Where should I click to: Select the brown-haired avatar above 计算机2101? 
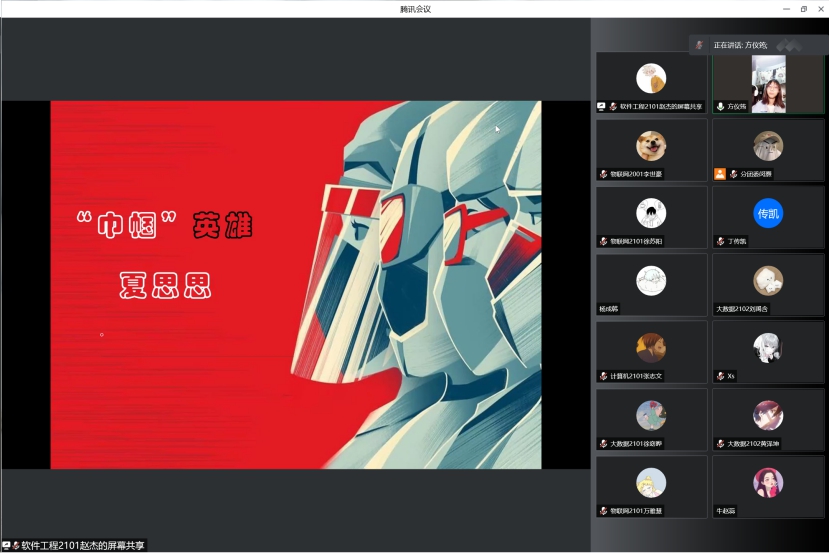pyautogui.click(x=651, y=348)
